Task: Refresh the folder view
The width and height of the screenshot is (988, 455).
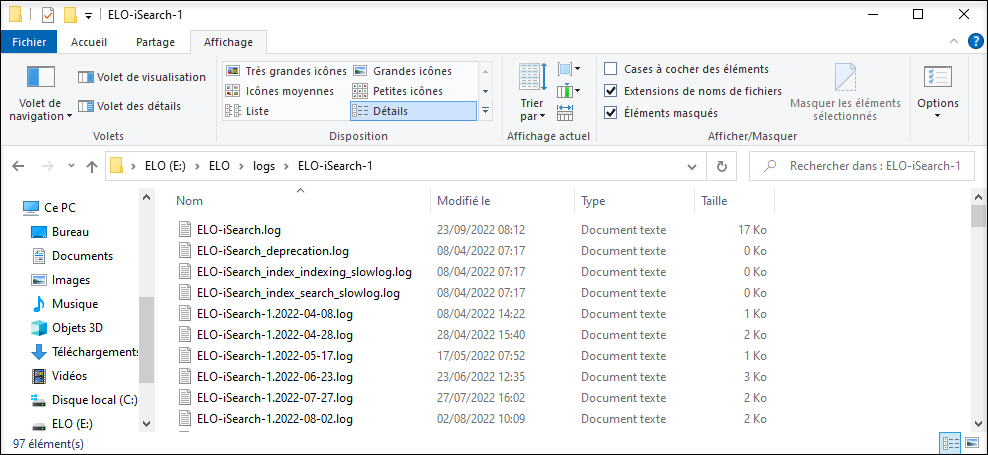Action: 722,166
